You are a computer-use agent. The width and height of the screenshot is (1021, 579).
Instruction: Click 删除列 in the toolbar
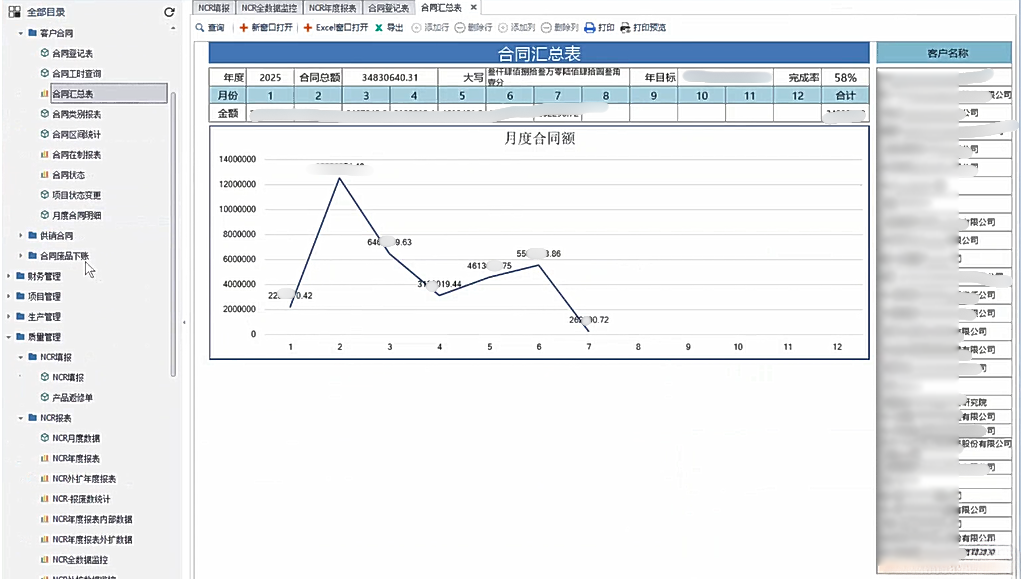click(560, 27)
